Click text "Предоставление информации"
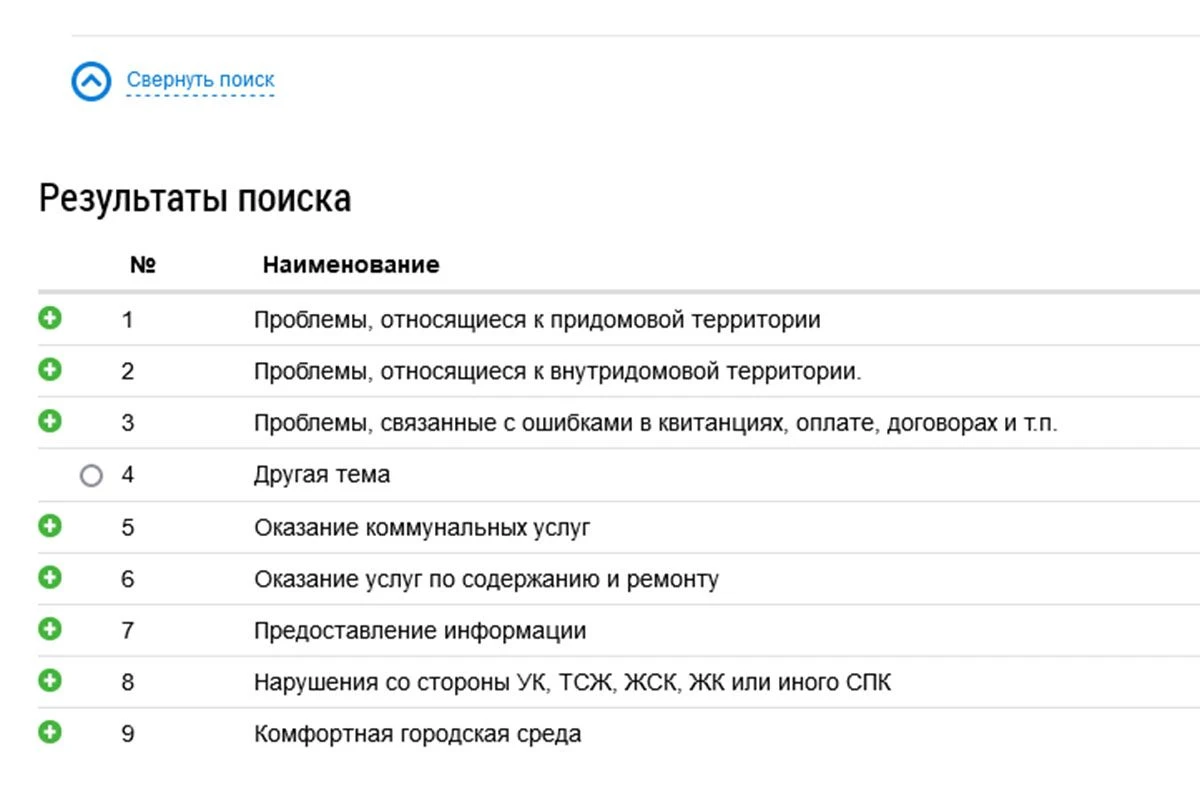The width and height of the screenshot is (1200, 800). (420, 632)
